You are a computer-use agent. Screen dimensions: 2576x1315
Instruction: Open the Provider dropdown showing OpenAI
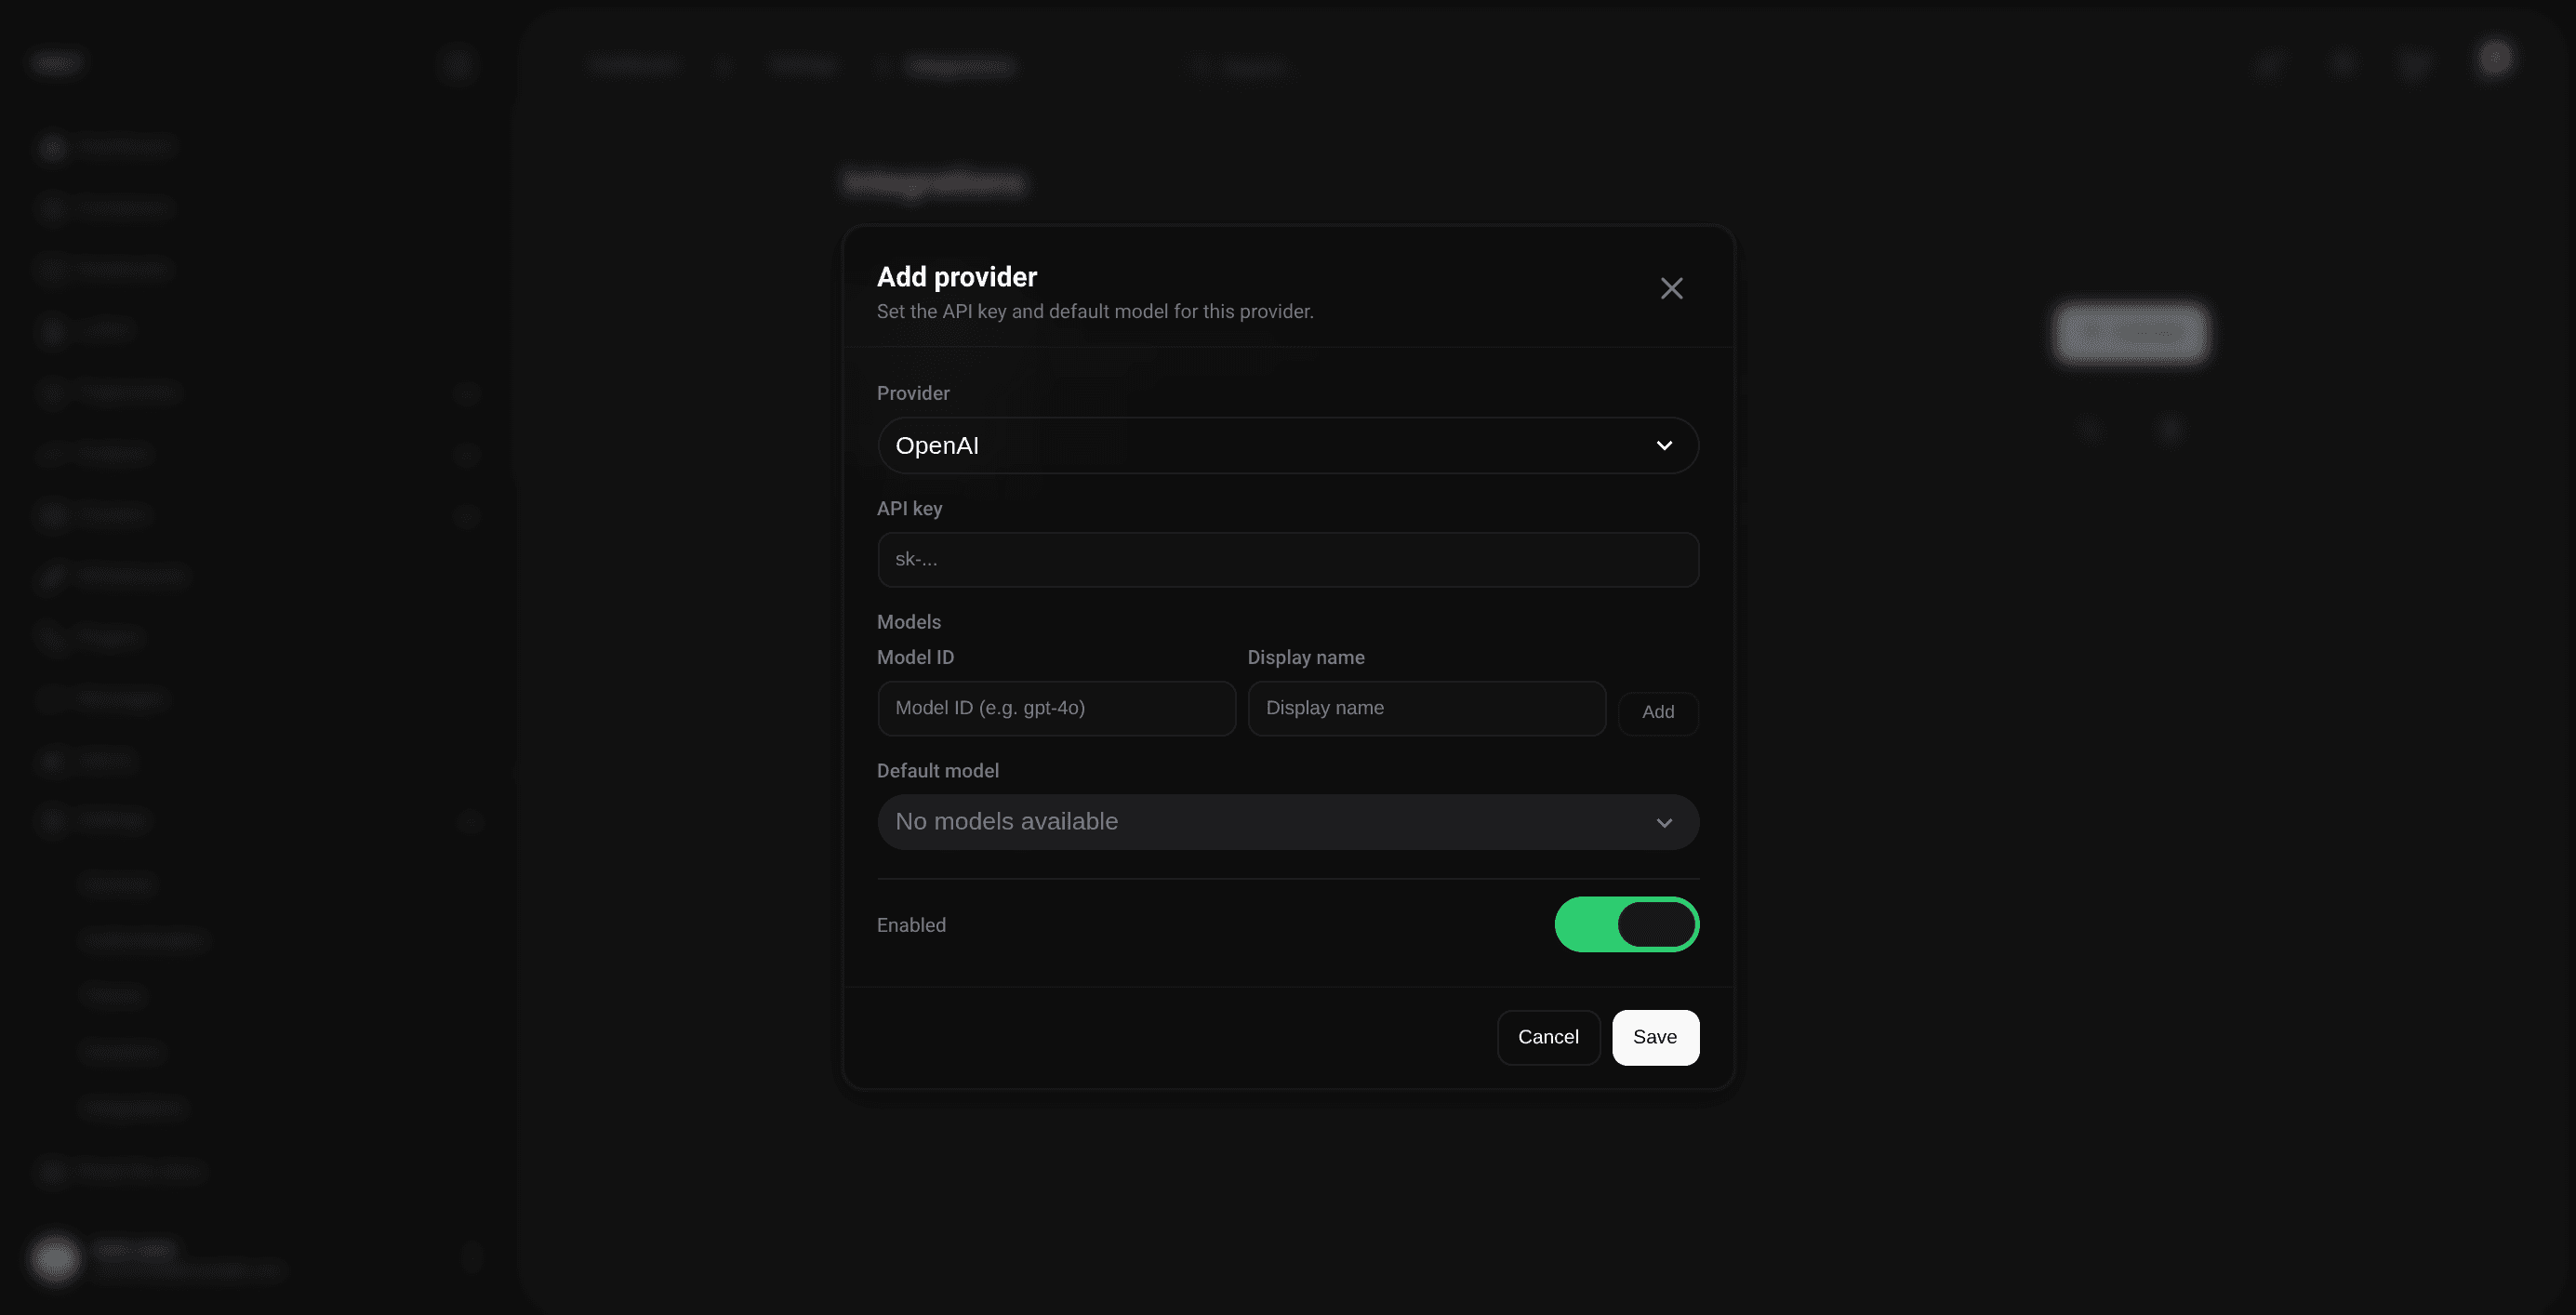click(1287, 446)
